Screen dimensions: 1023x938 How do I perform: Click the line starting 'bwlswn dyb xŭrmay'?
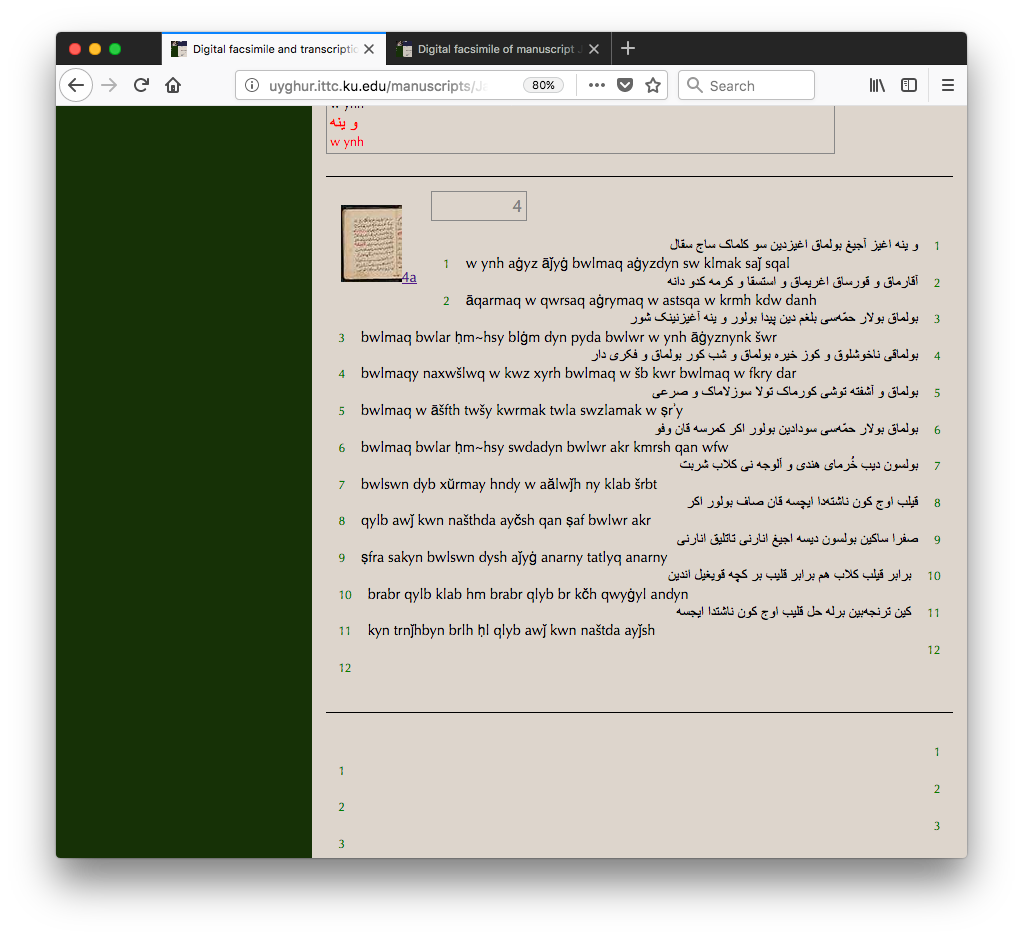(x=509, y=484)
